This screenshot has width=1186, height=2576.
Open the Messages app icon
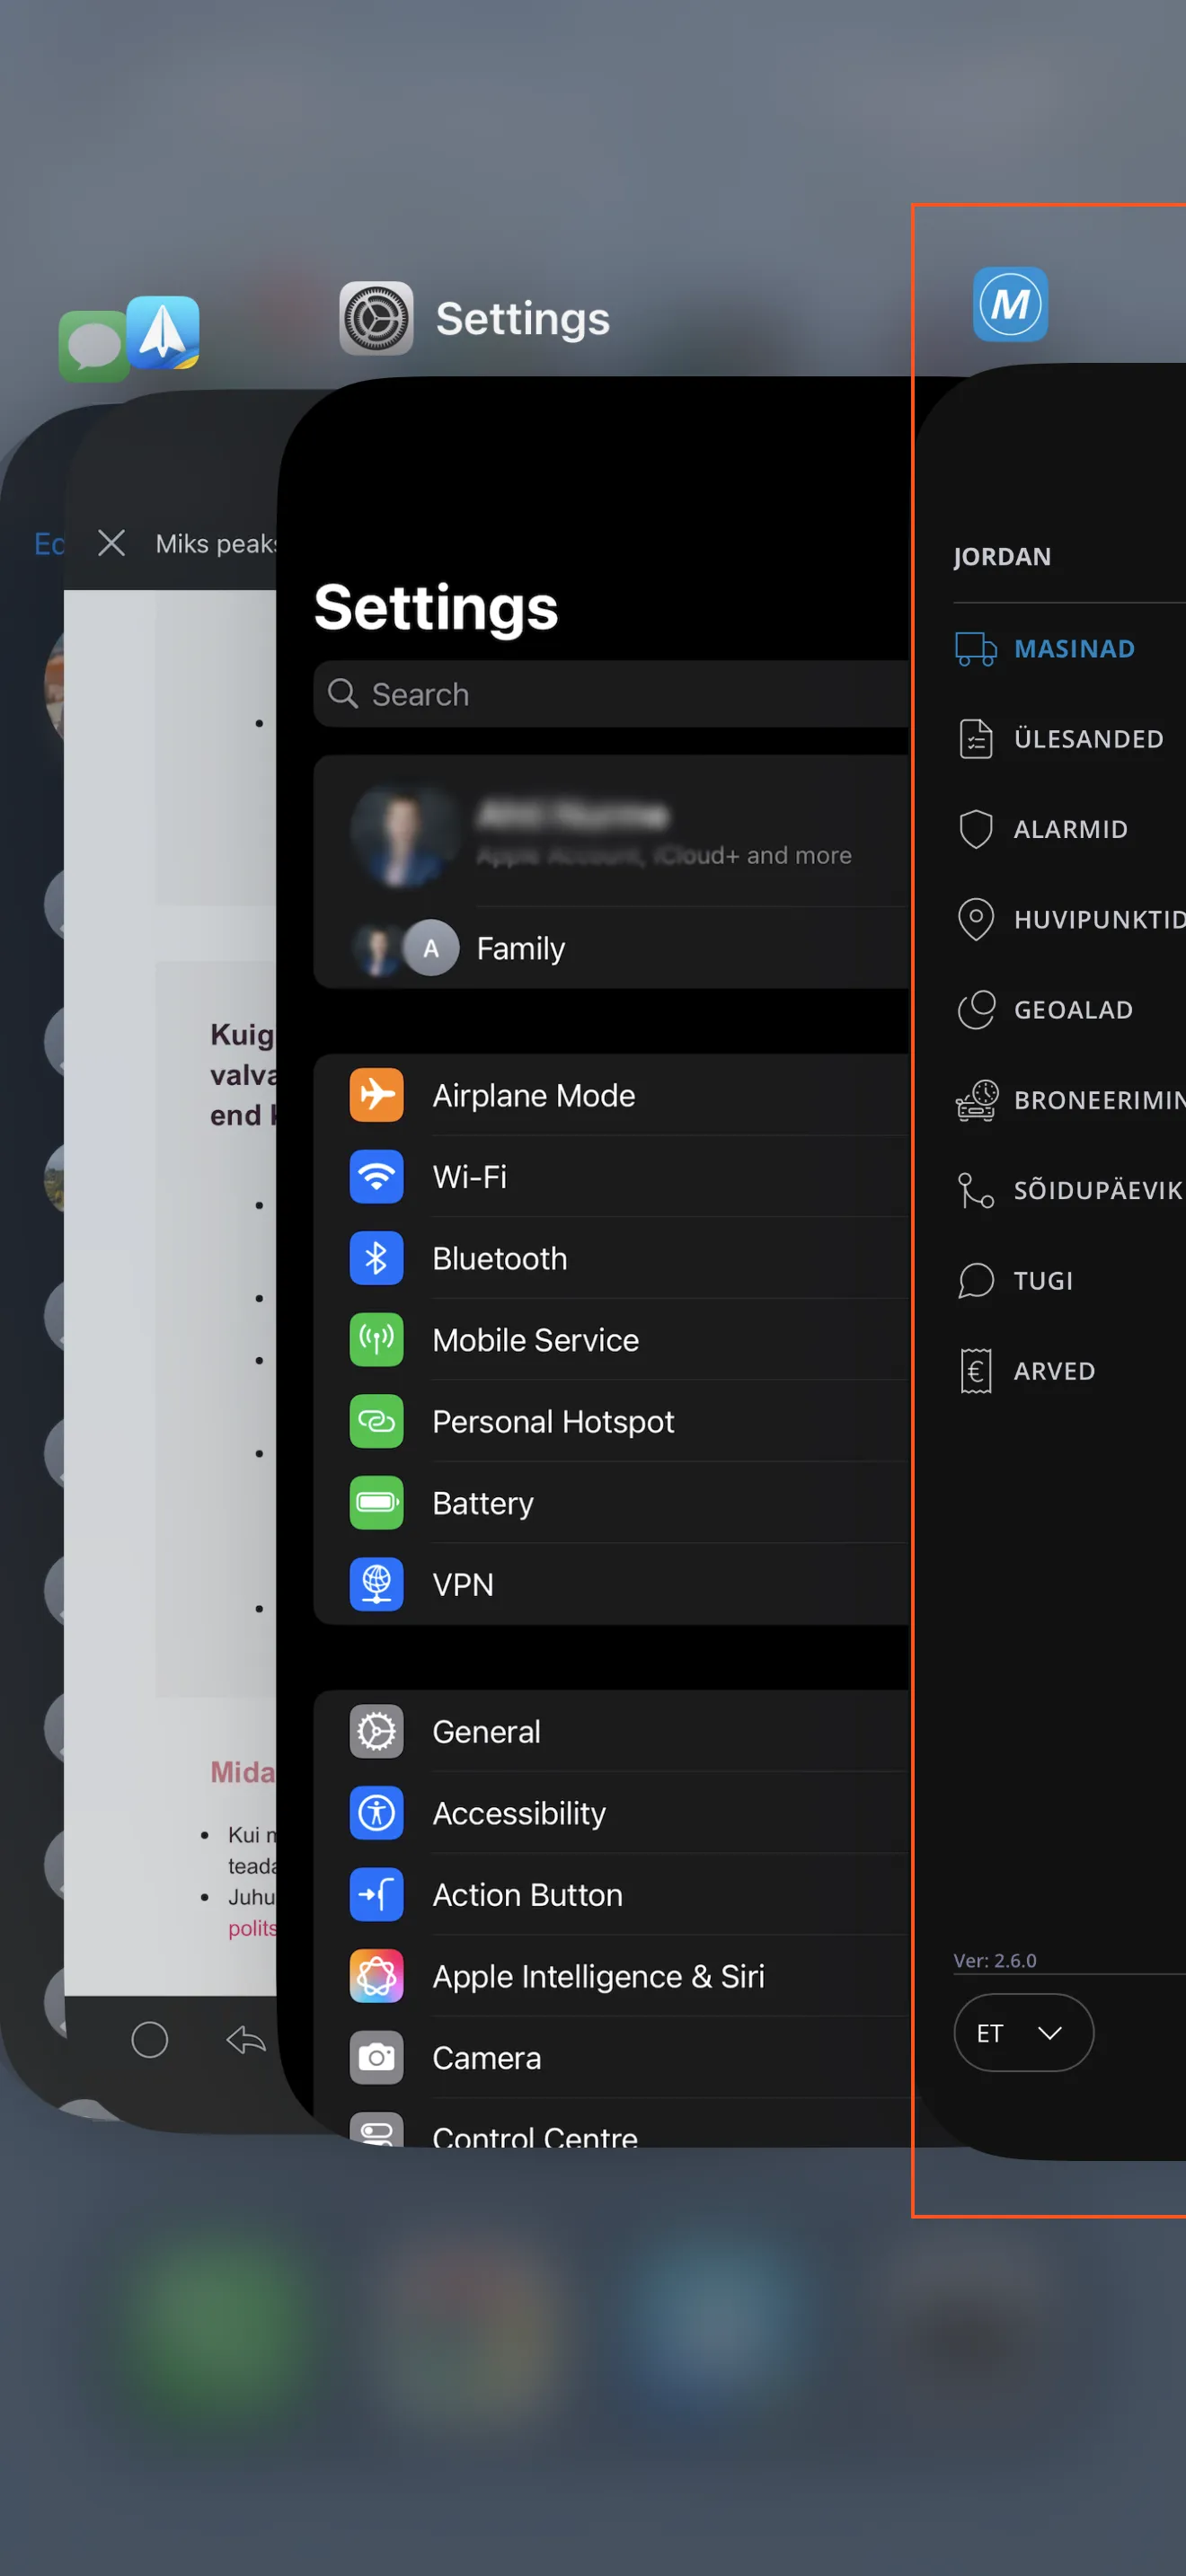[x=92, y=346]
